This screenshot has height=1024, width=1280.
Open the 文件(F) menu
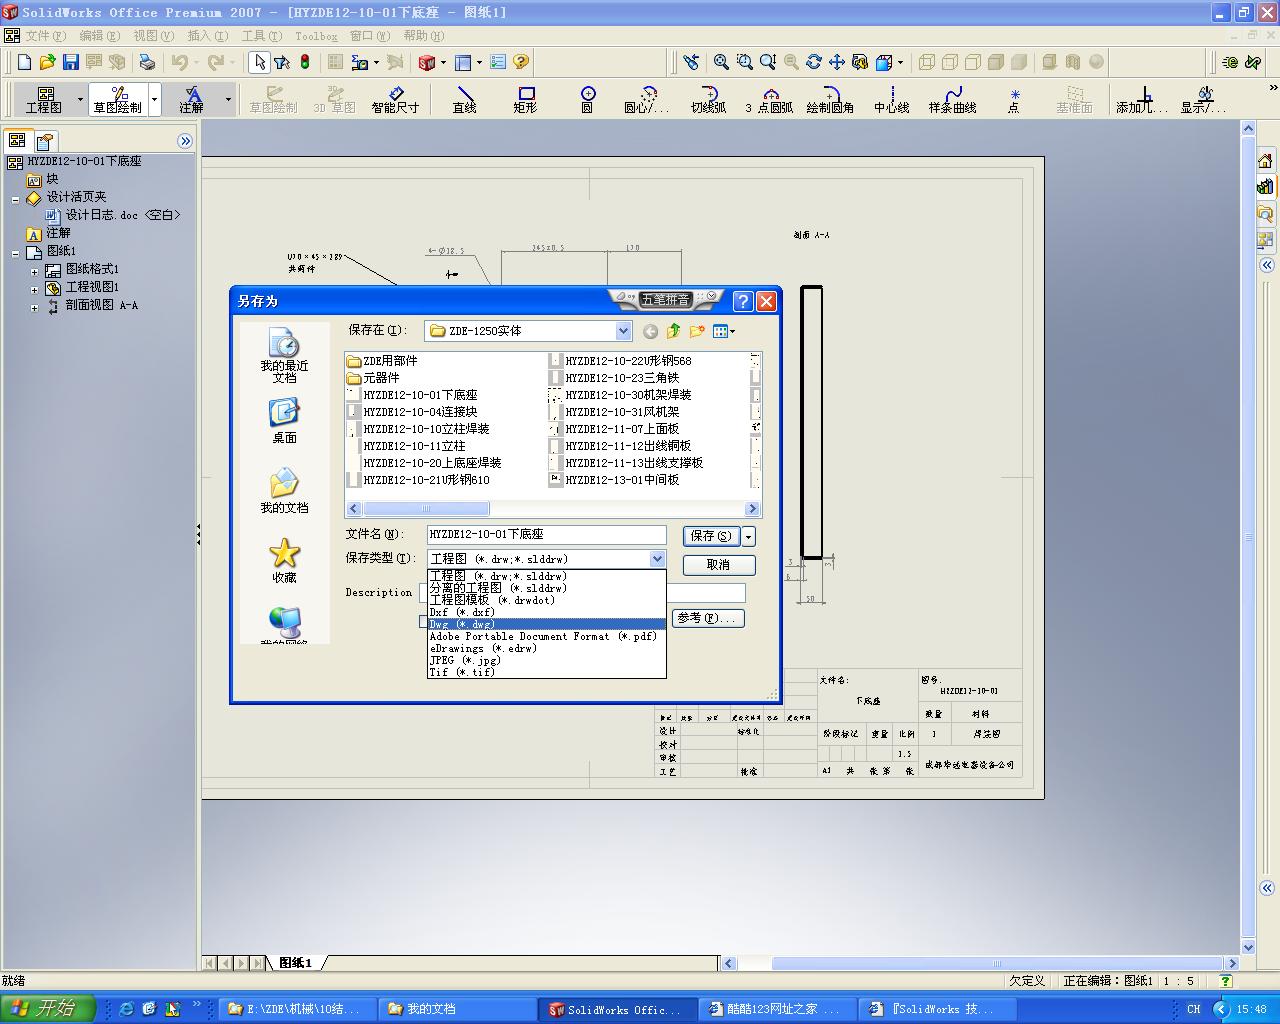(x=46, y=36)
